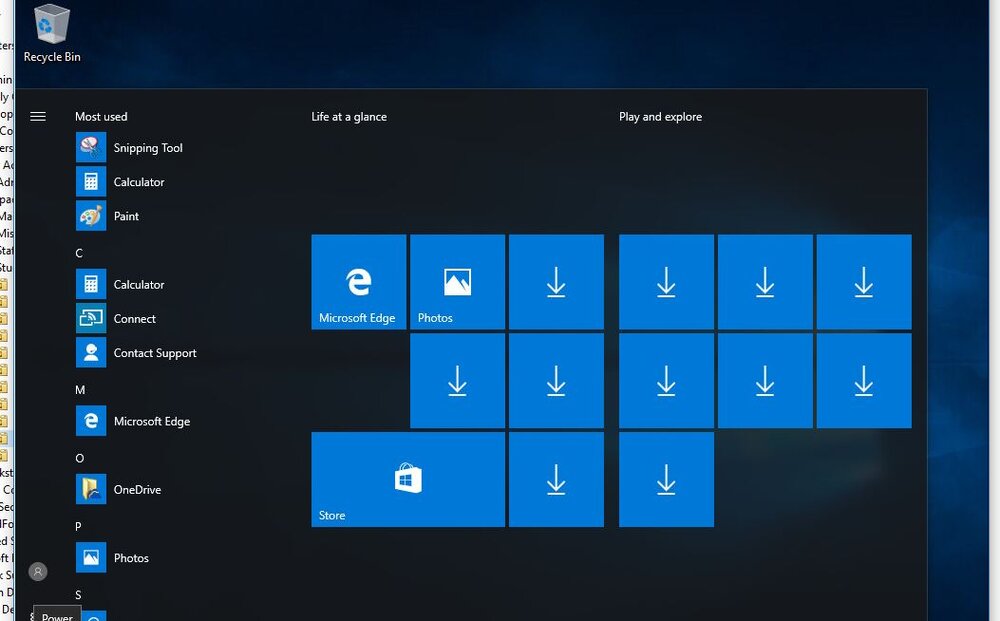Image resolution: width=1000 pixels, height=621 pixels.
Task: Open the Recycle Bin desktop icon
Action: pos(52,33)
